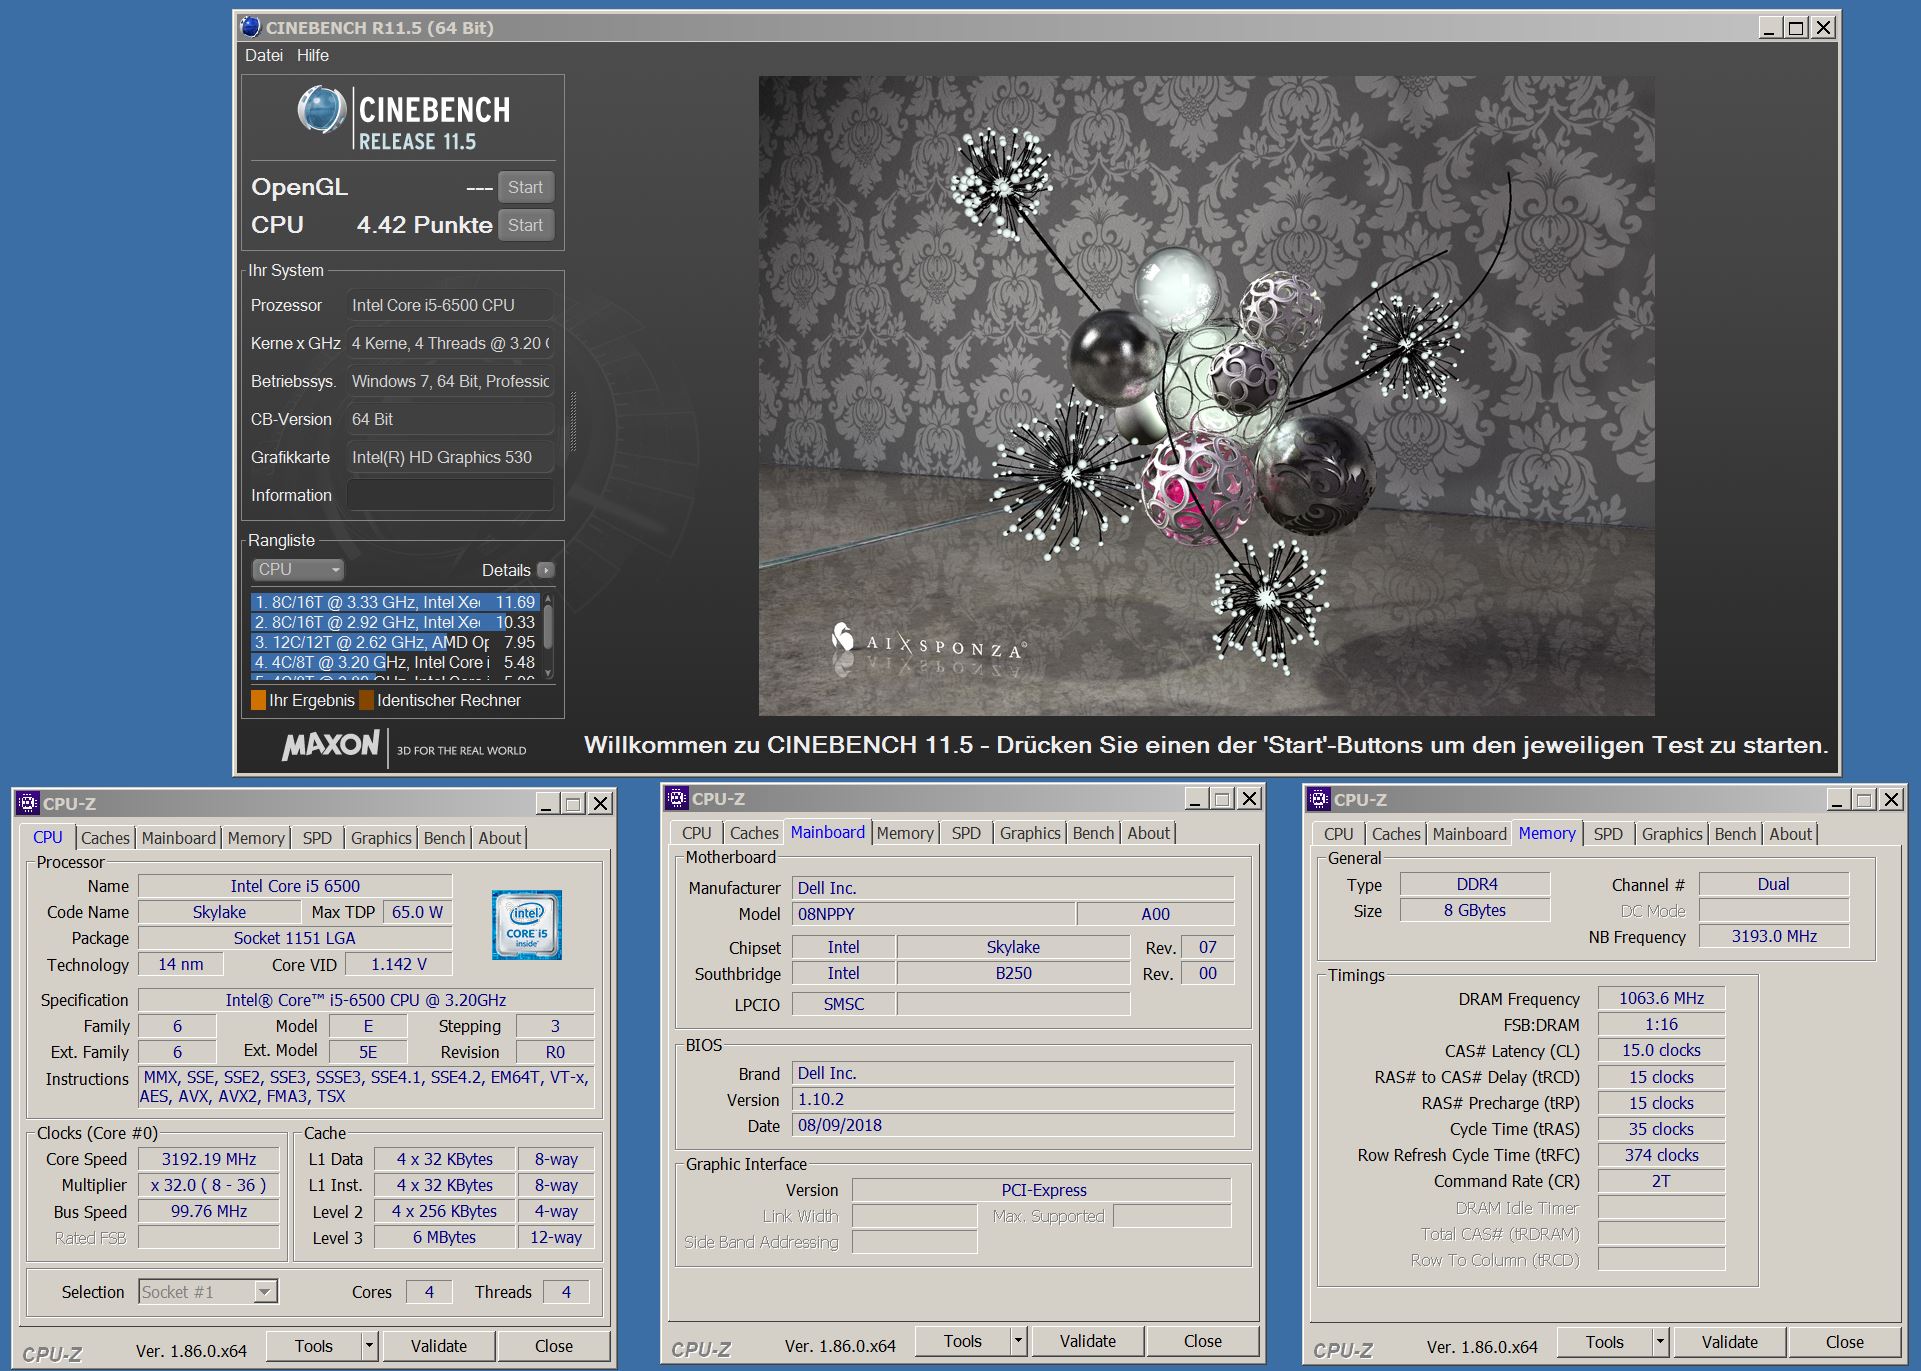This screenshot has height=1371, width=1921.
Task: Click brown Identischer Rechner legend swatch
Action: point(366,700)
